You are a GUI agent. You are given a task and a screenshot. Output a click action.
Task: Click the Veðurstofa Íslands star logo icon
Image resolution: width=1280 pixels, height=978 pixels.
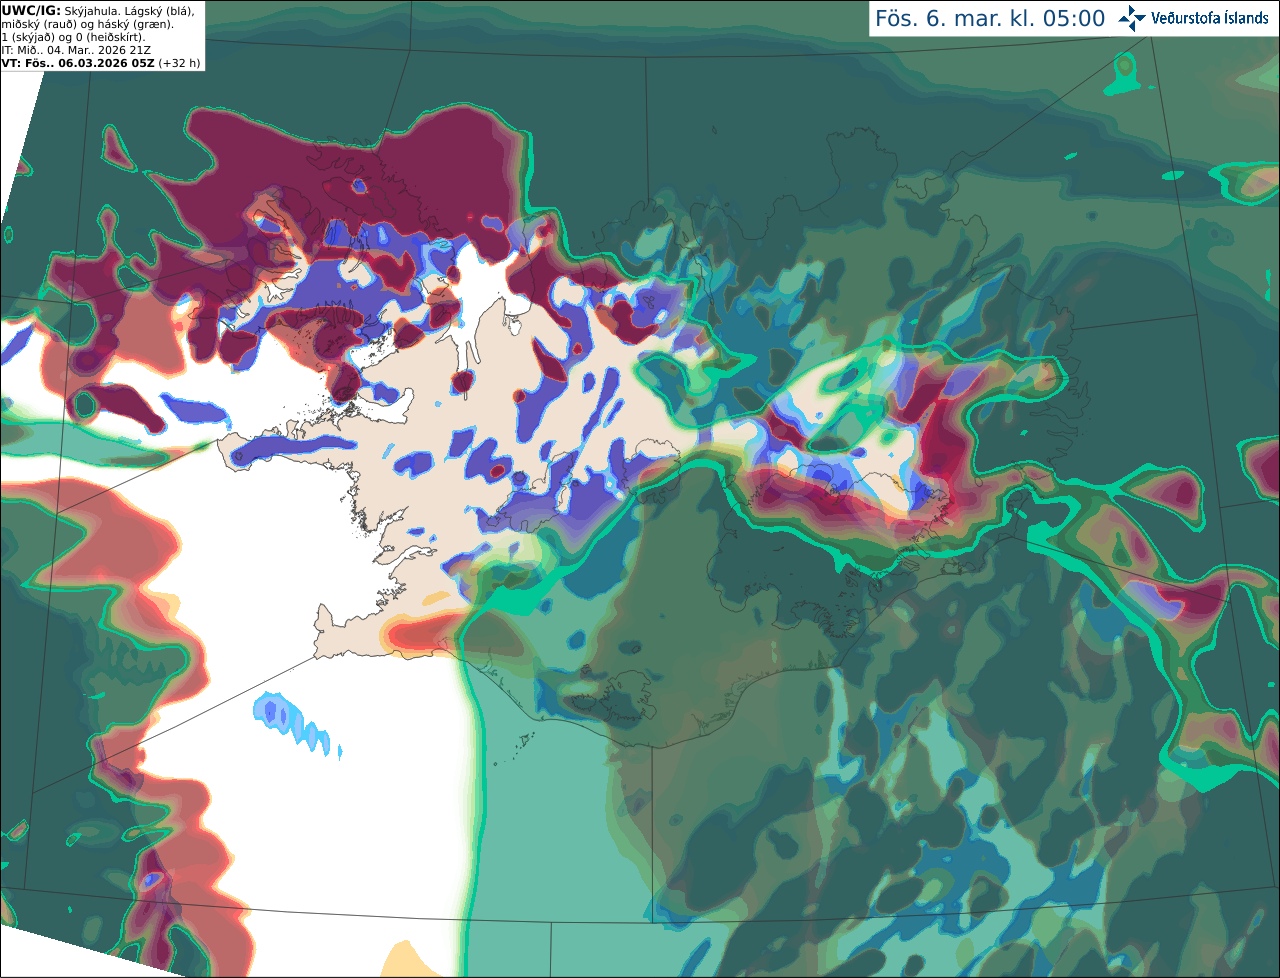(1132, 18)
